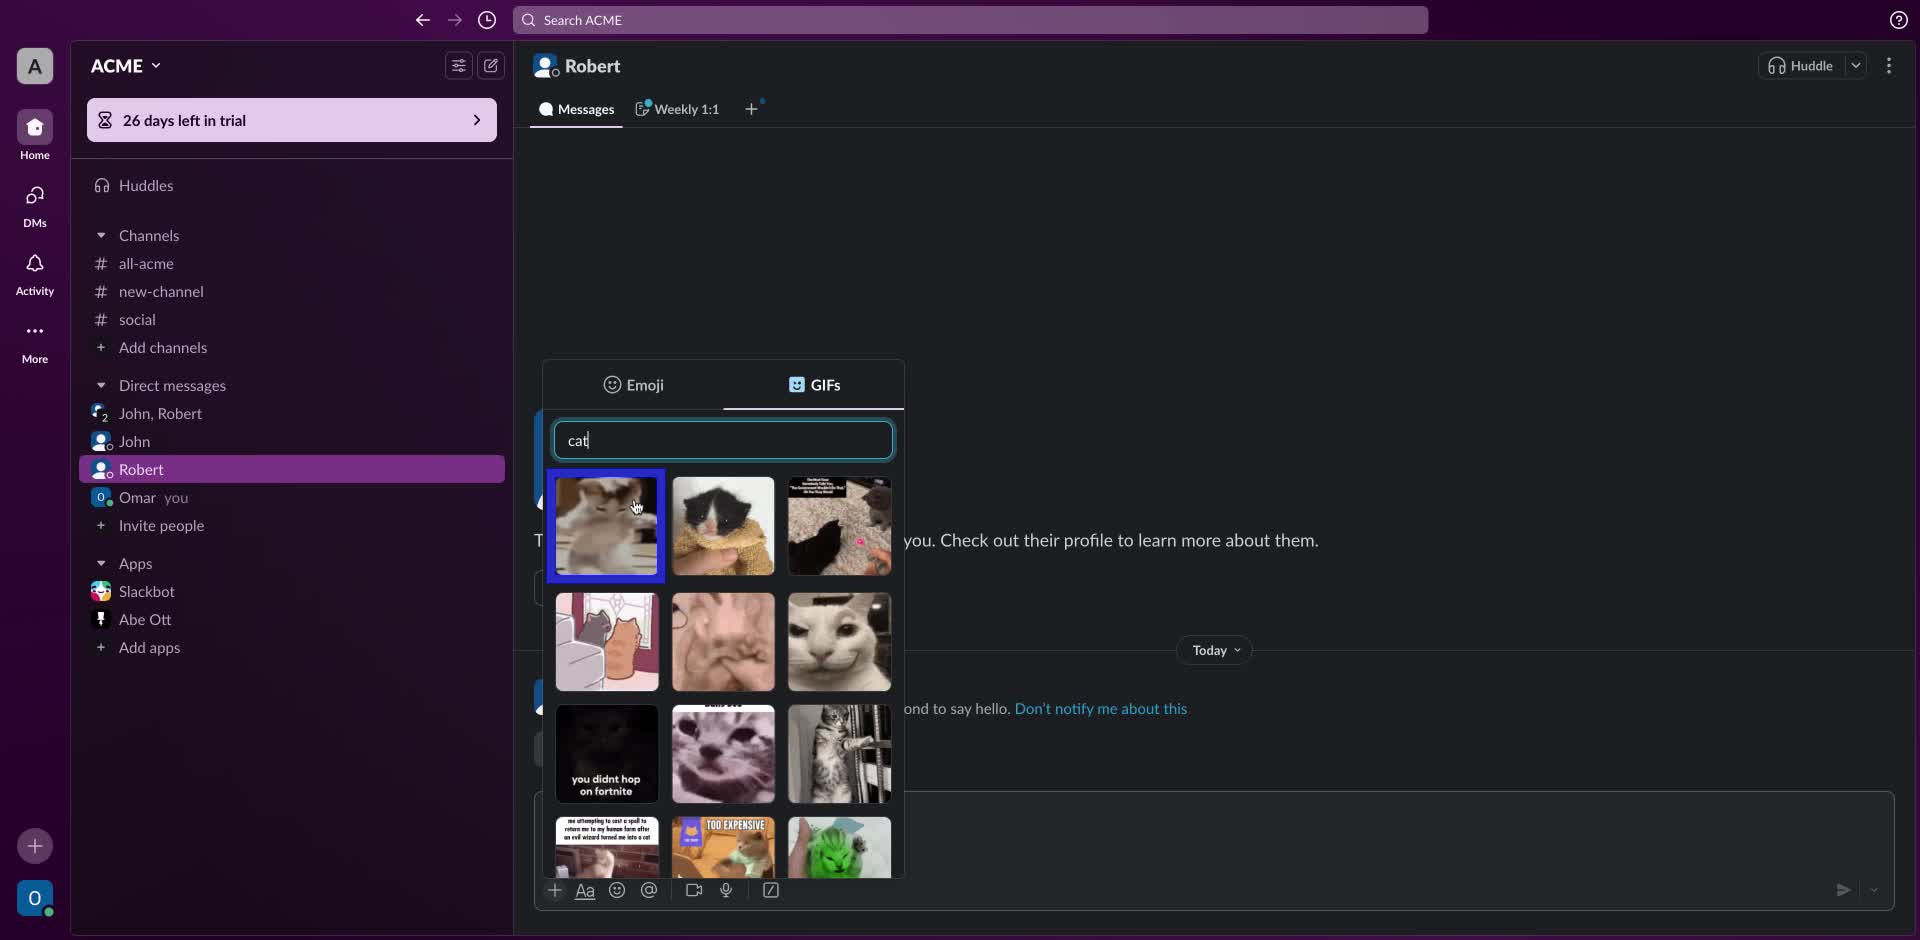The image size is (1920, 940).
Task: Collapse the Channels section
Action: 101,235
